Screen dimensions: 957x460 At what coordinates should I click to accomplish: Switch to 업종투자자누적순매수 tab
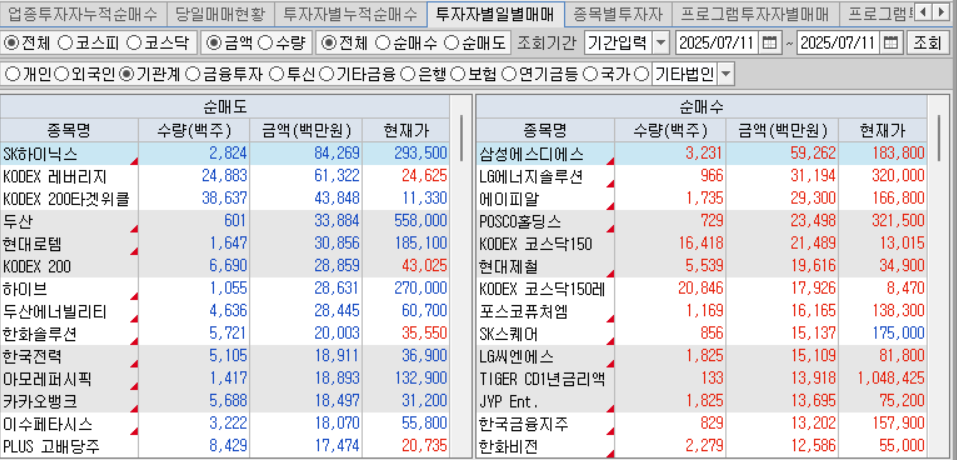click(x=83, y=13)
